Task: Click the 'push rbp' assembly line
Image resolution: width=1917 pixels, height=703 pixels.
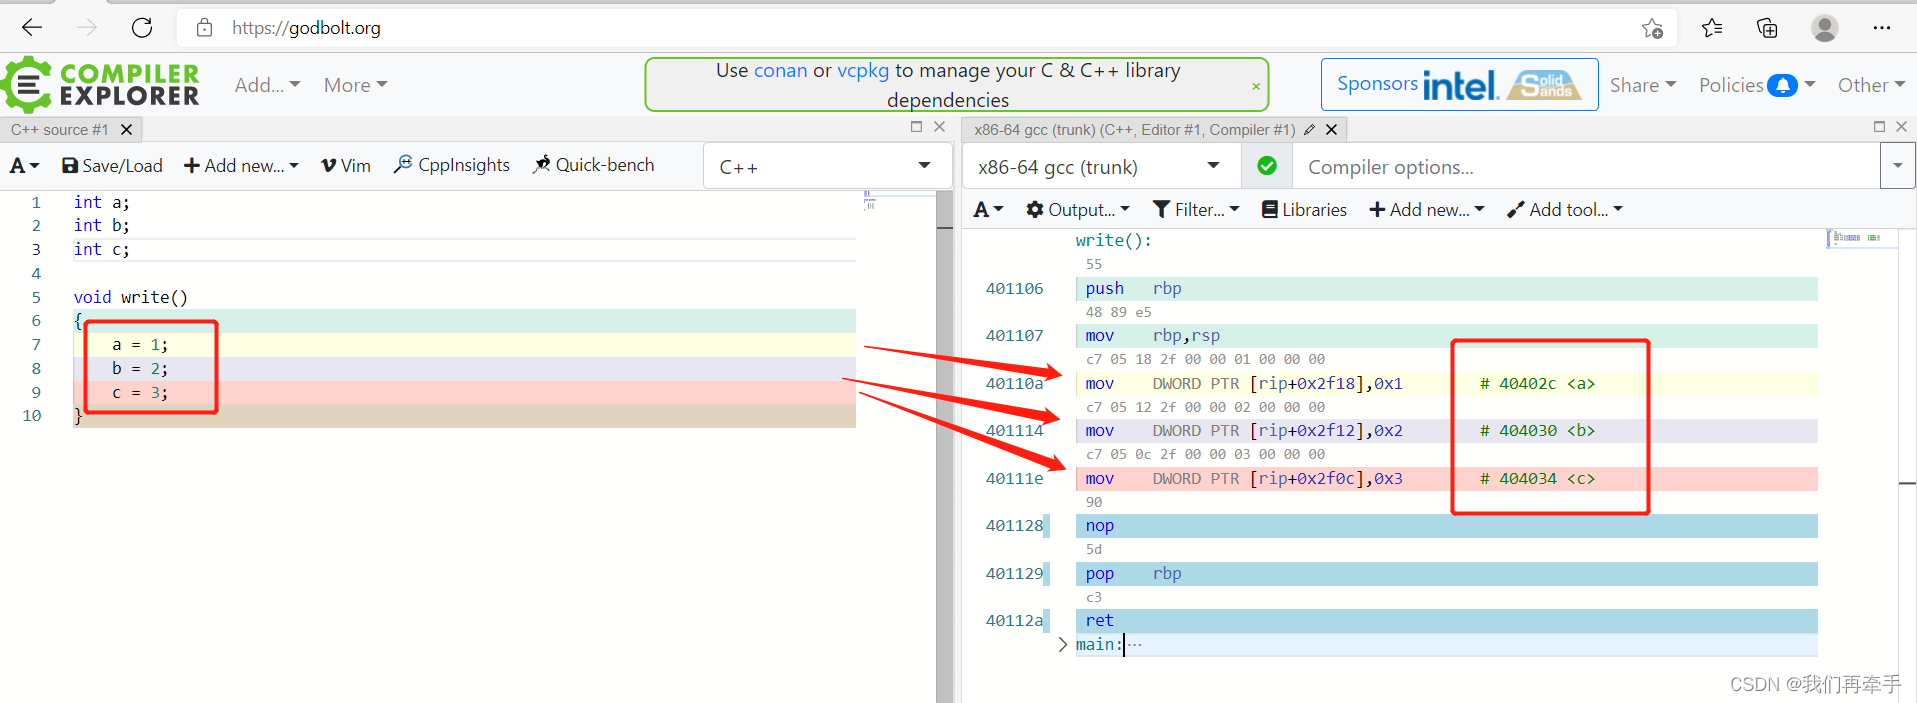Action: [1446, 289]
